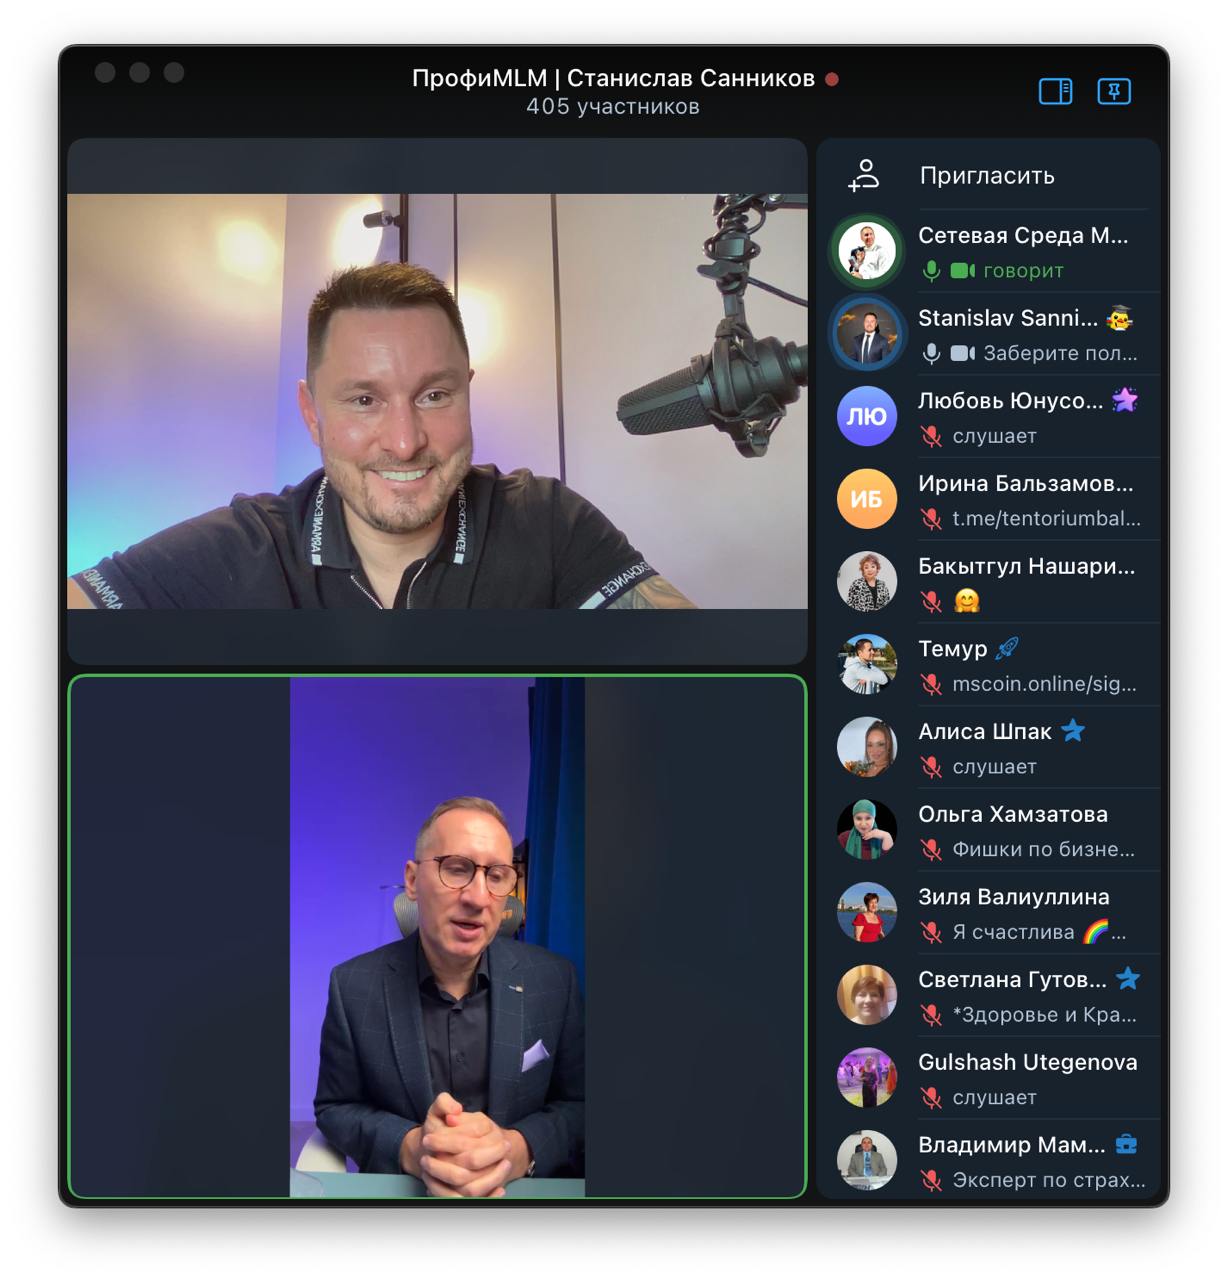Click muted mic icon for Gulshash Utegenova
Viewport: 1228px width, 1280px height.
pos(932,1098)
